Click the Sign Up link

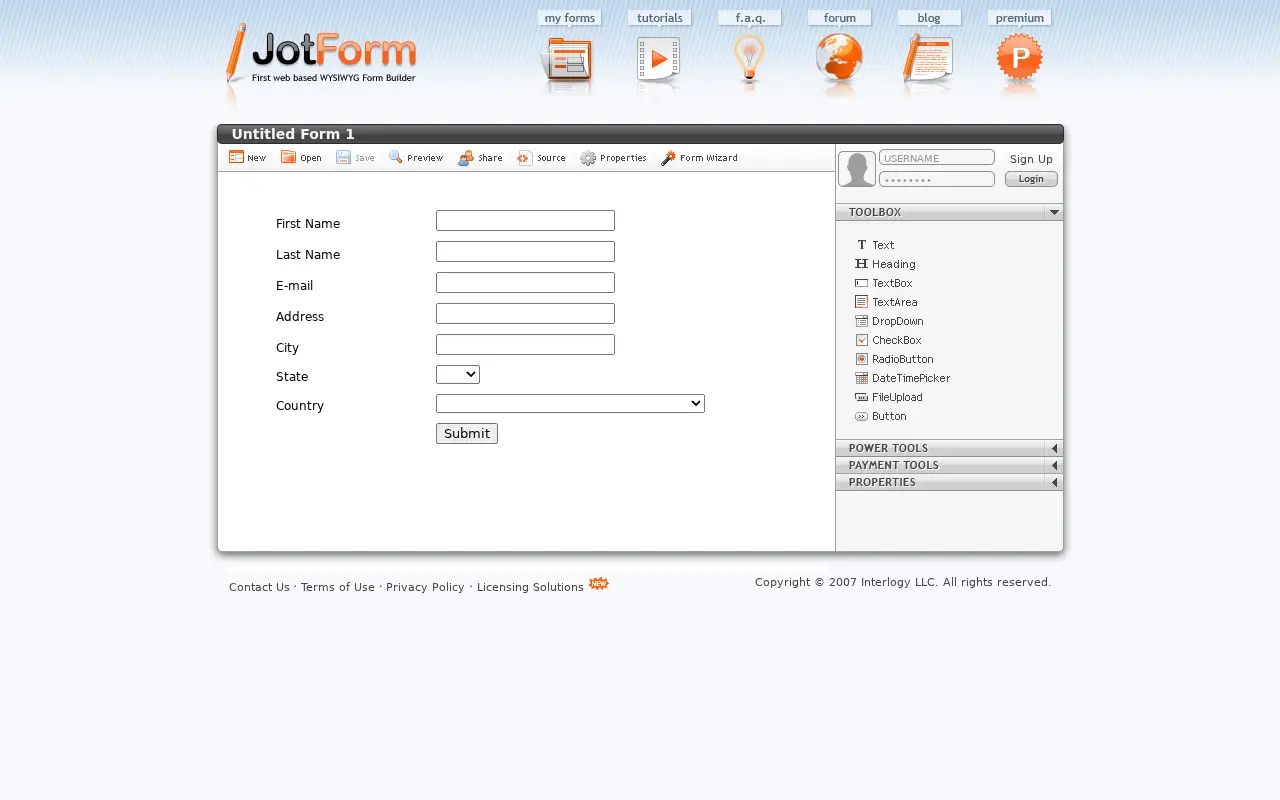click(x=1031, y=159)
